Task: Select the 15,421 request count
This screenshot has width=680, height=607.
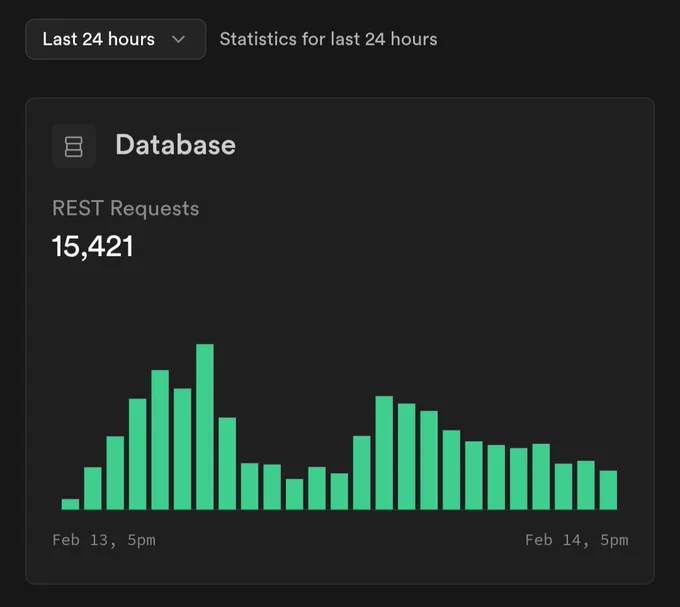Action: 93,246
